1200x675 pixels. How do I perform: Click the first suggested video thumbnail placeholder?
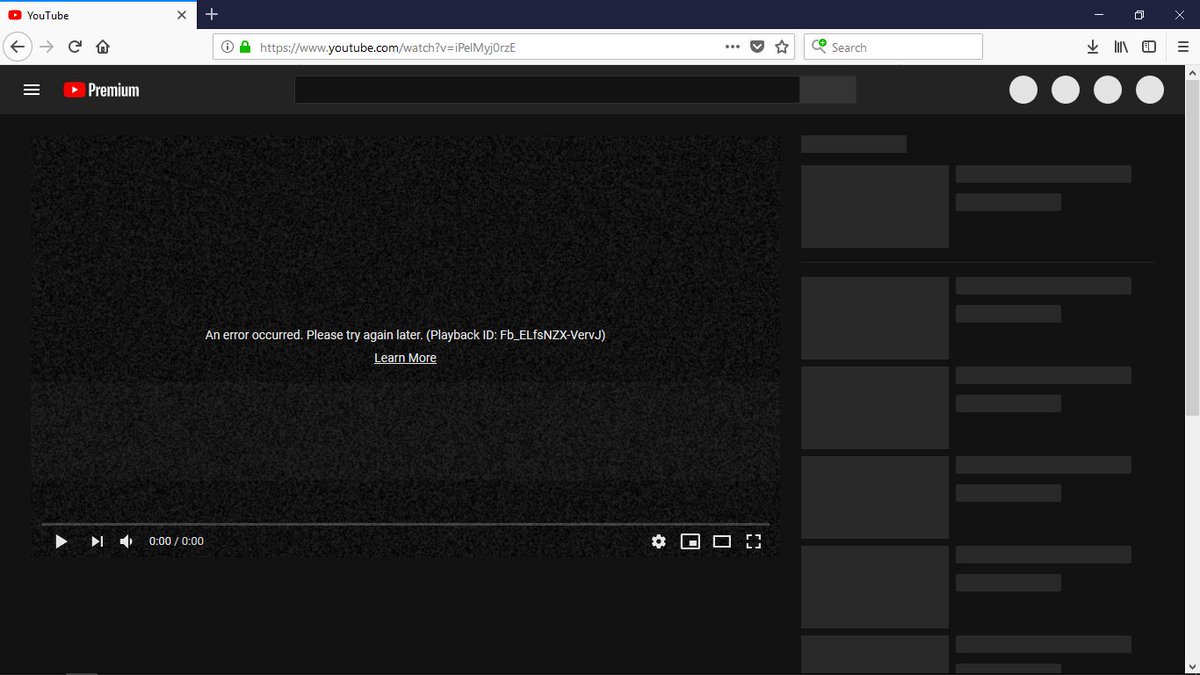(875, 207)
